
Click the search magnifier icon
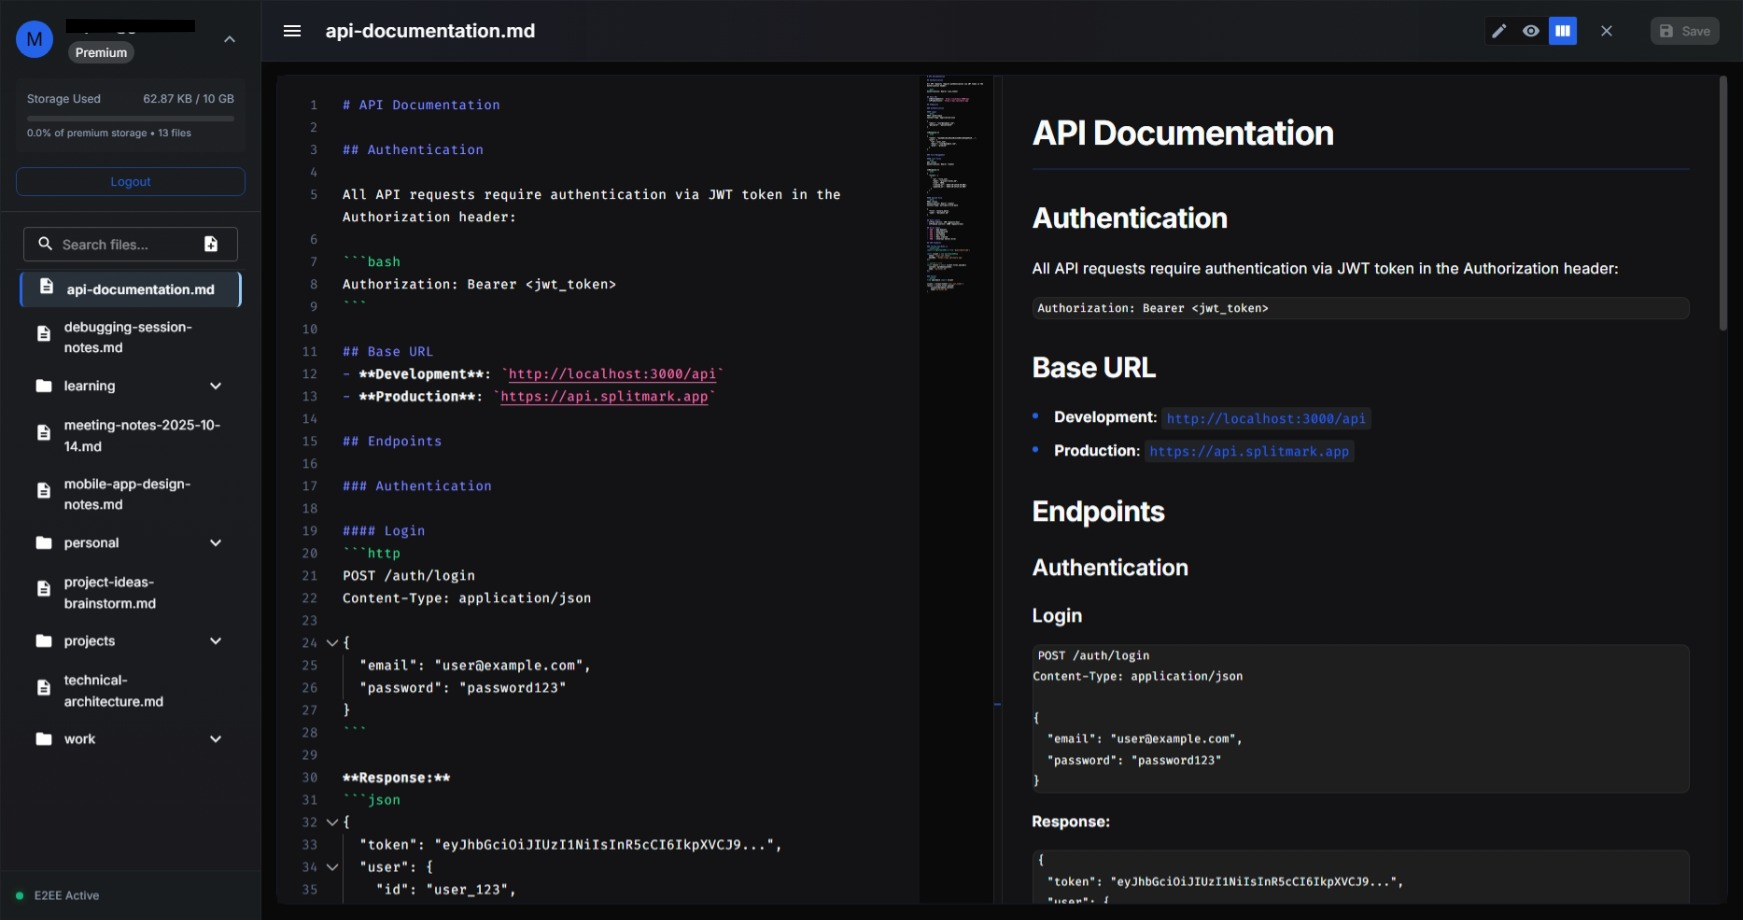[45, 244]
